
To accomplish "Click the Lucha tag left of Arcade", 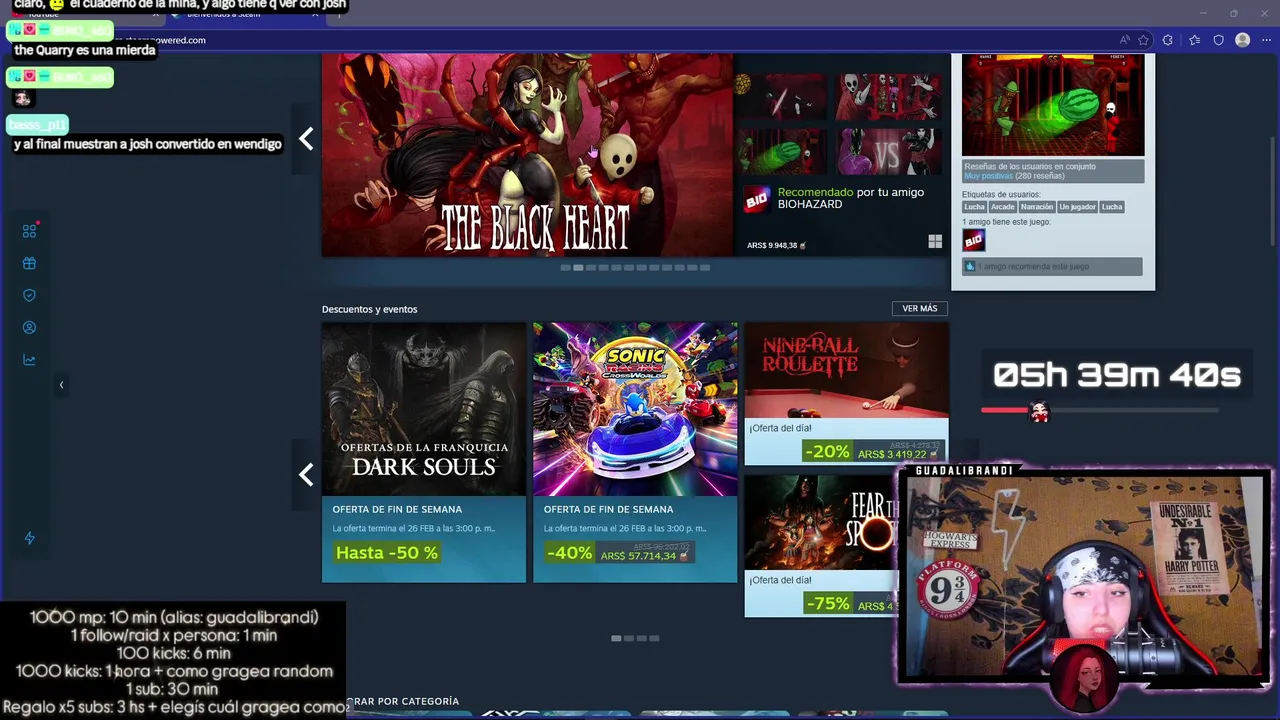I will tap(974, 207).
